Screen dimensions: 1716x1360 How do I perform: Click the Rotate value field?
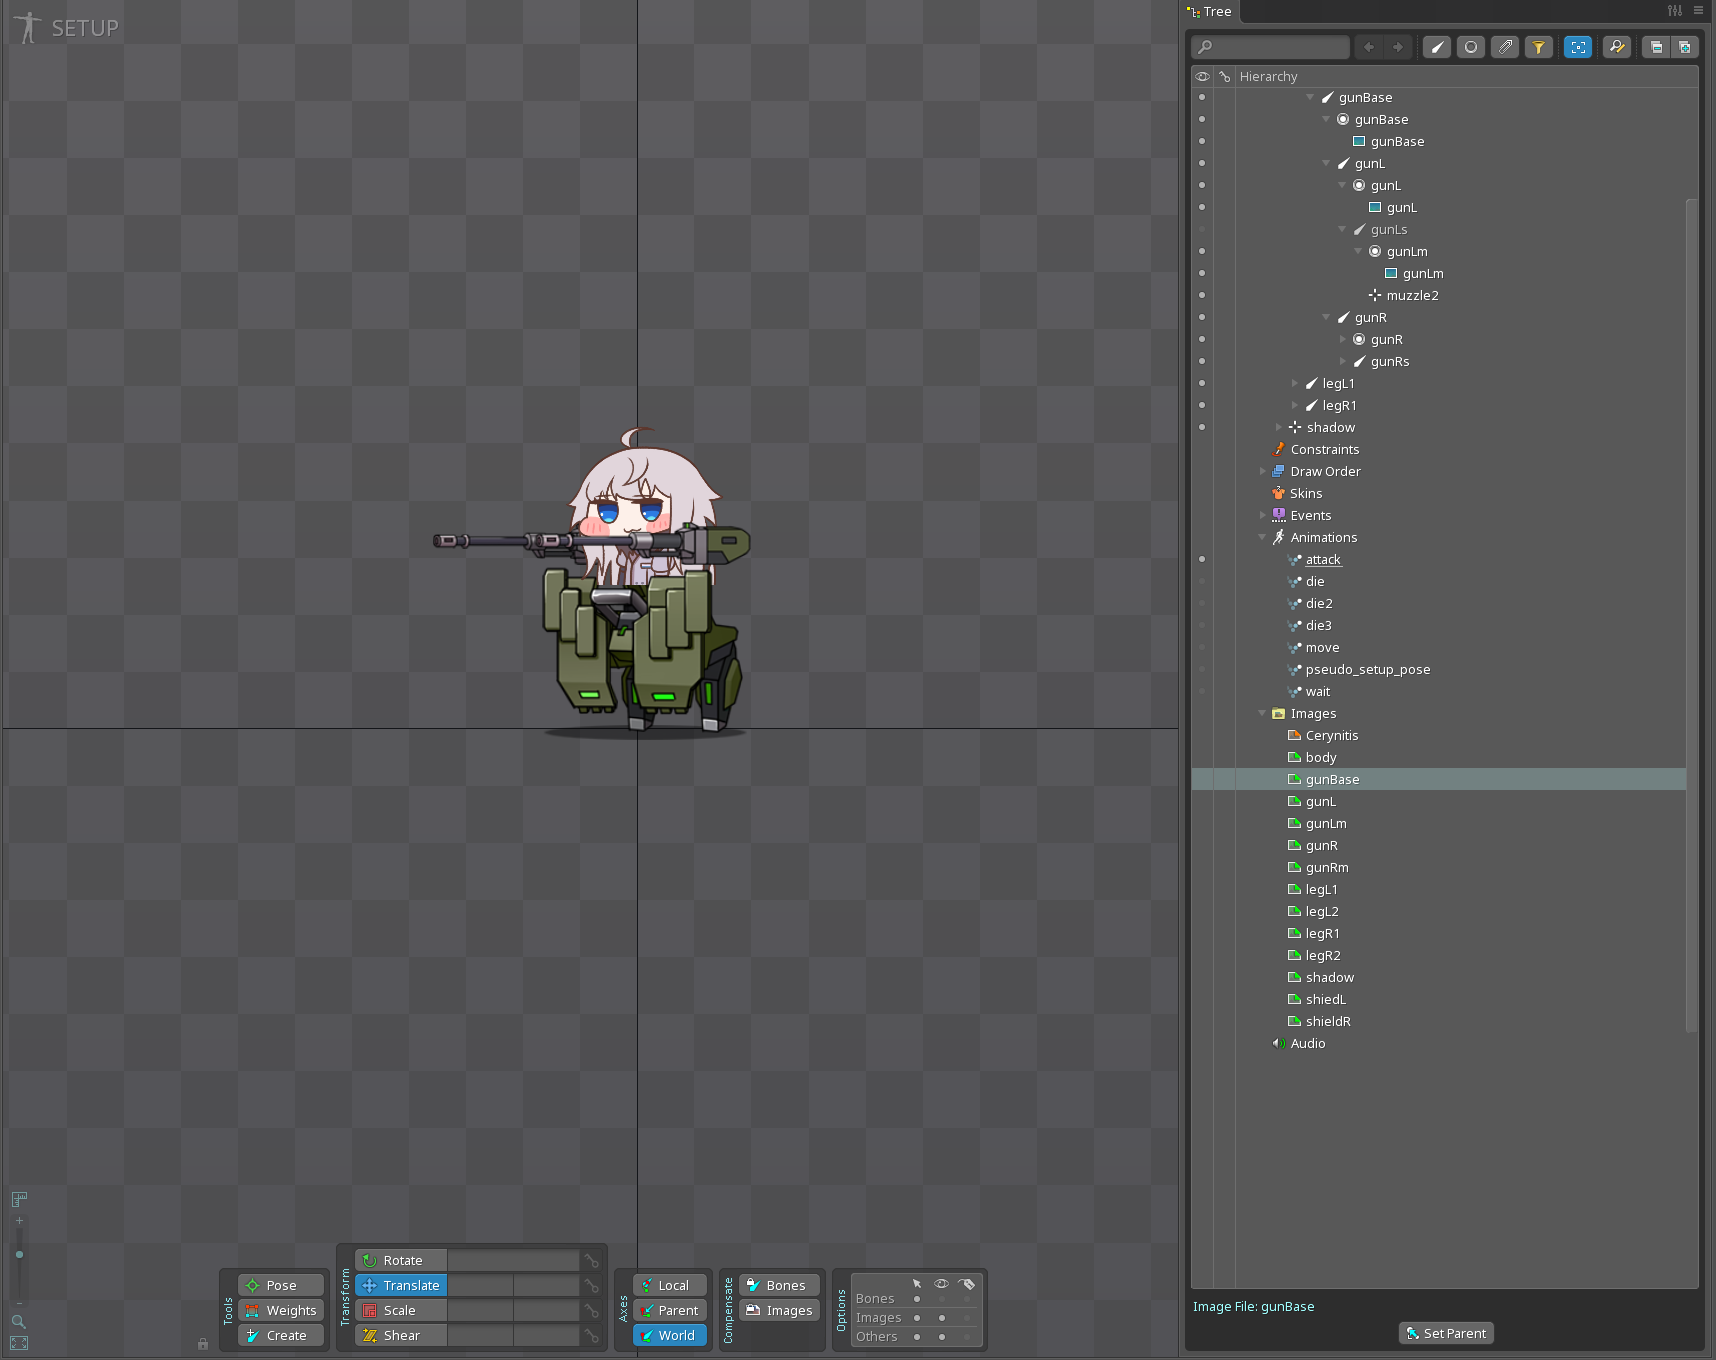513,1260
